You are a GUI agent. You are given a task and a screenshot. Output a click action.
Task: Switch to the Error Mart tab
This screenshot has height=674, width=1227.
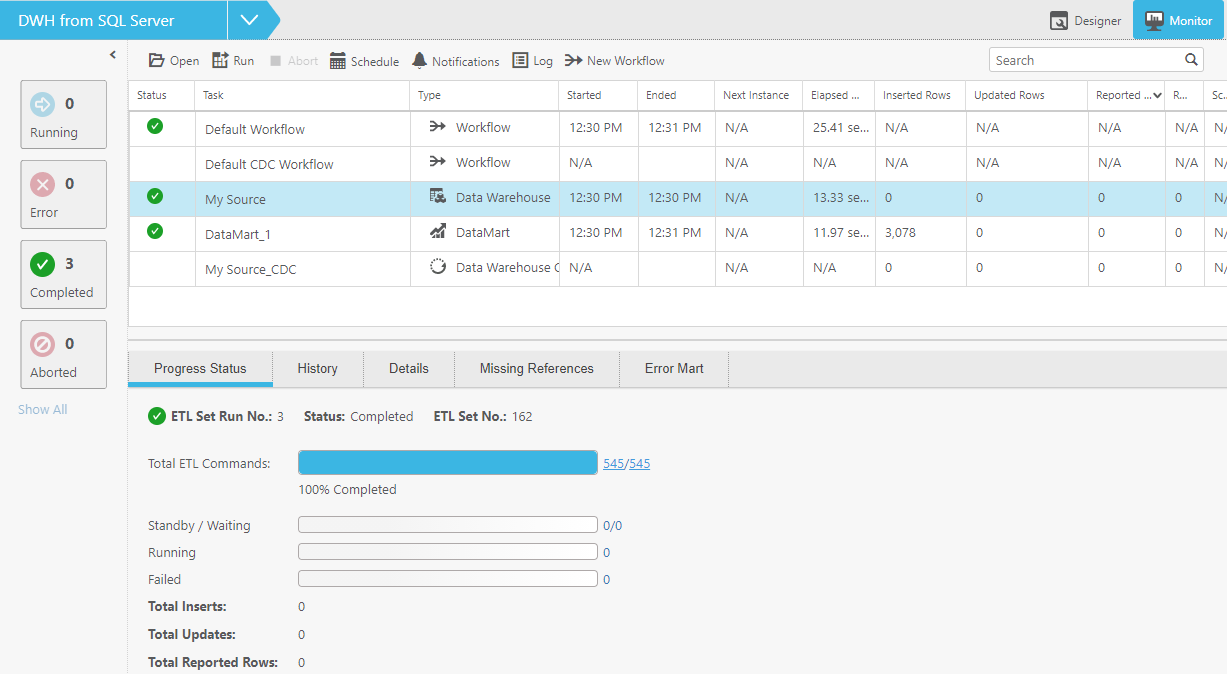pos(674,369)
